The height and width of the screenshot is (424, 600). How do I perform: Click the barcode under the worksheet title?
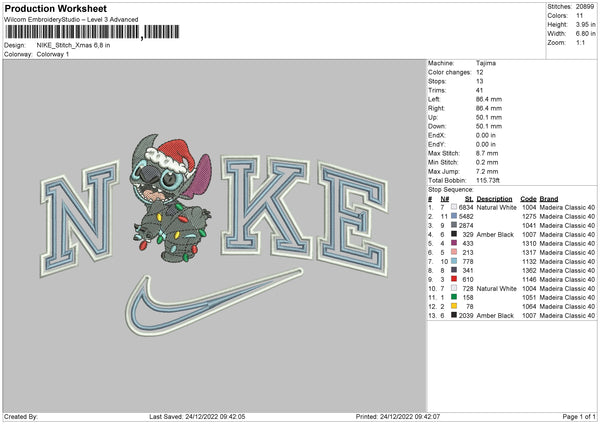click(92, 32)
